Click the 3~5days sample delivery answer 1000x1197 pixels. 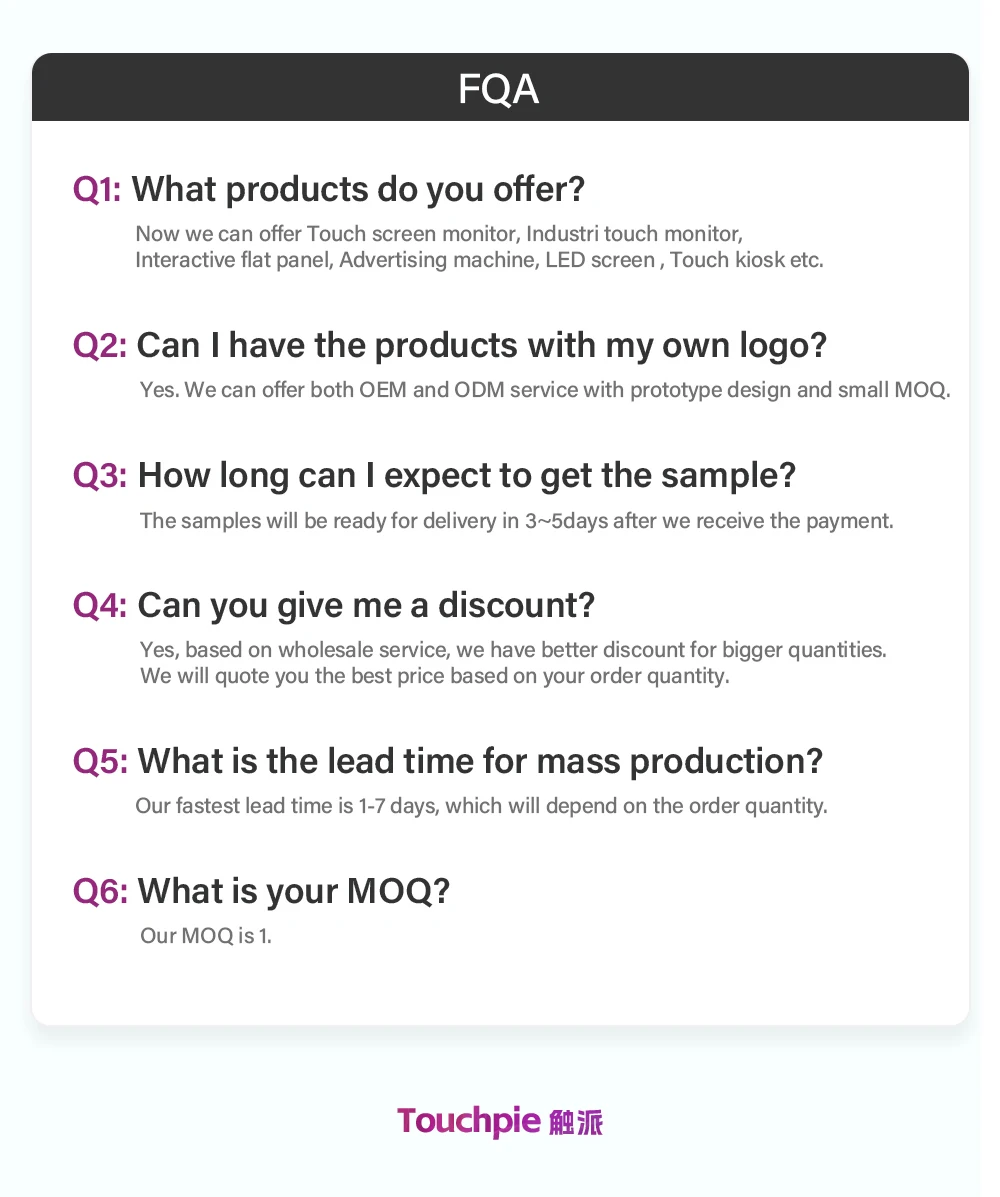tap(516, 521)
